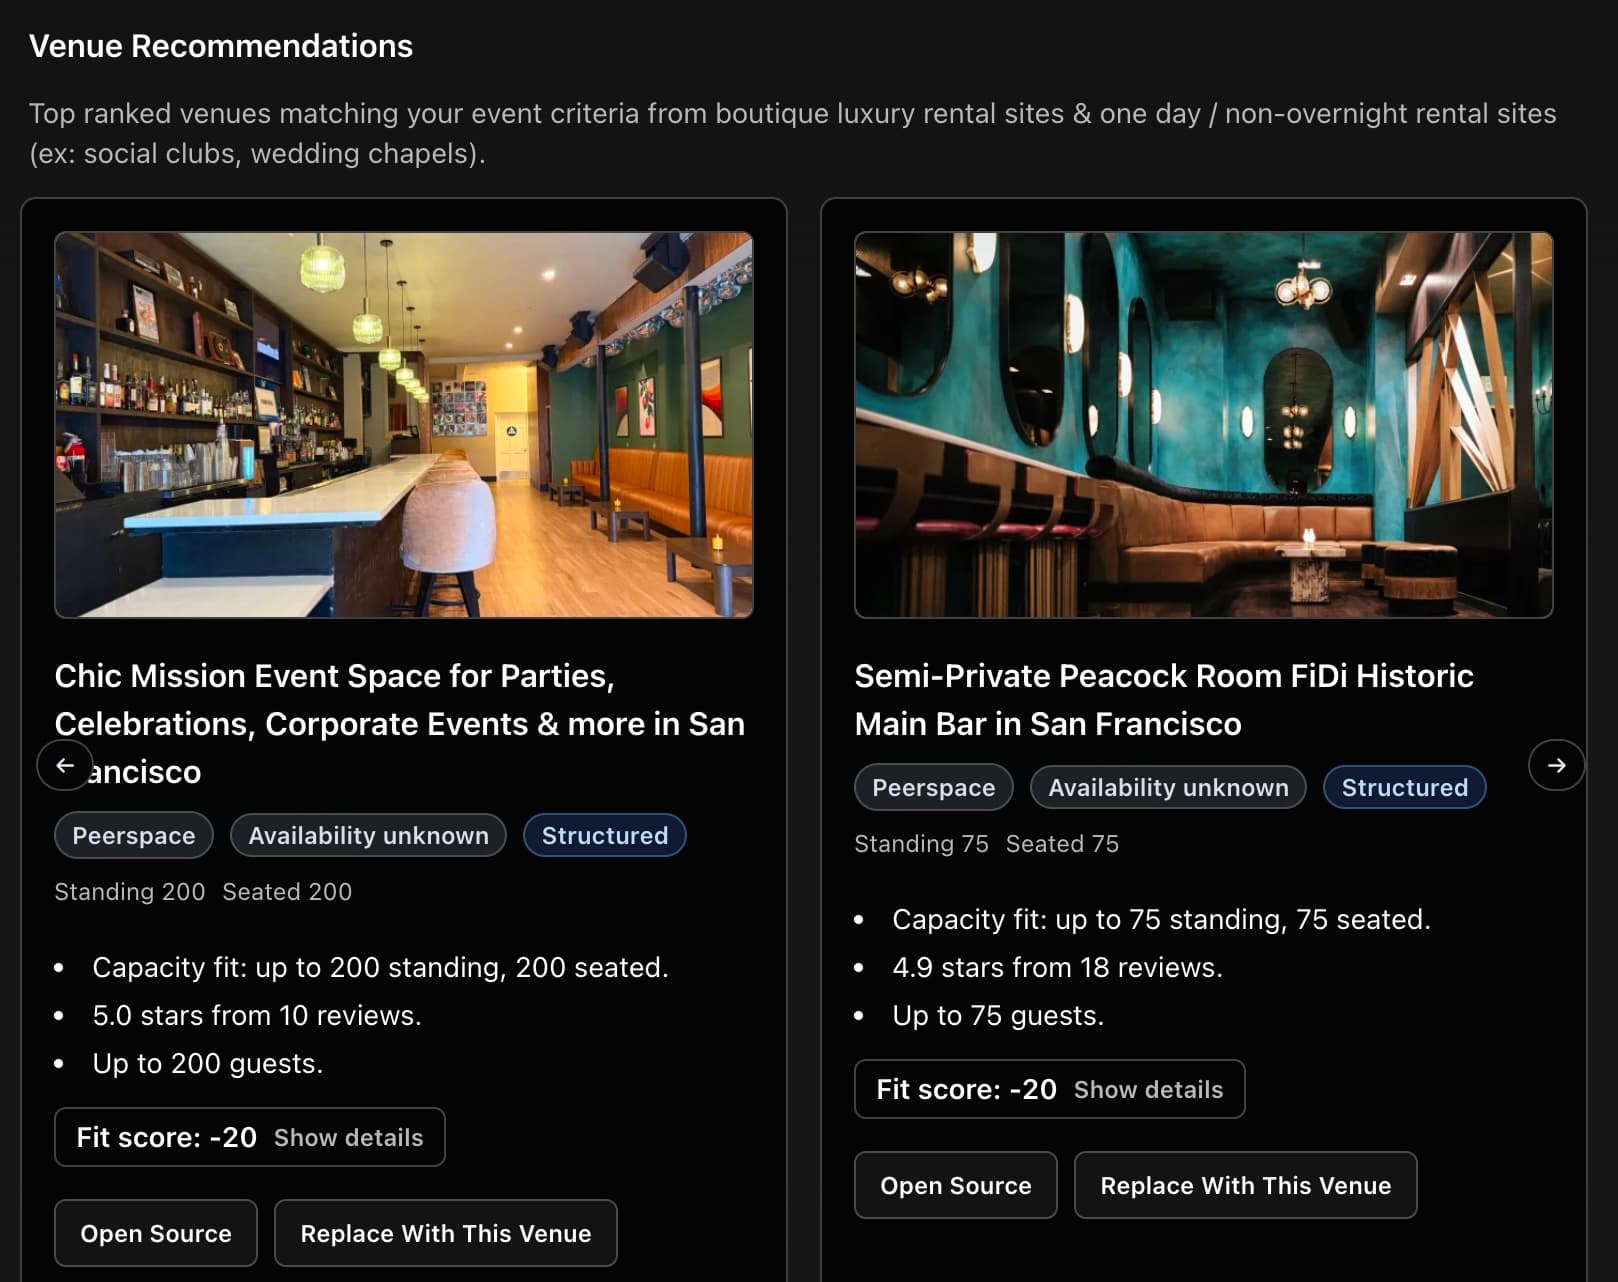Click the Chic Mission bar interior photo
The image size is (1618, 1282).
(x=404, y=423)
